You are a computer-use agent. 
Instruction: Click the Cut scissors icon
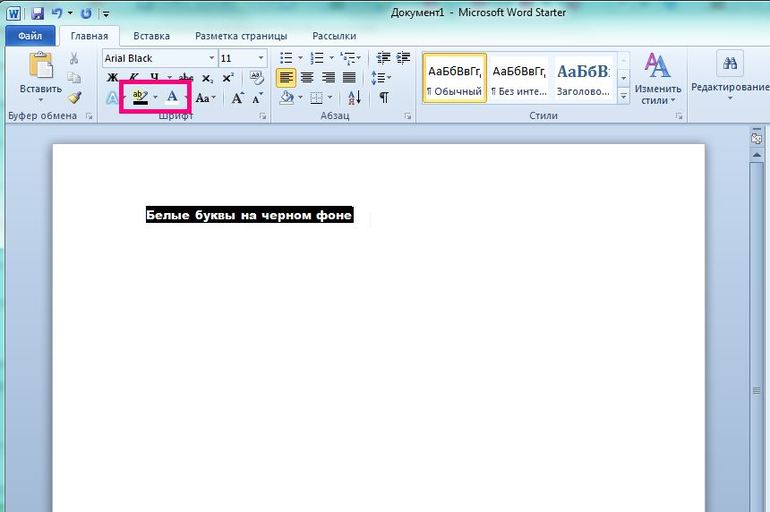point(74,59)
